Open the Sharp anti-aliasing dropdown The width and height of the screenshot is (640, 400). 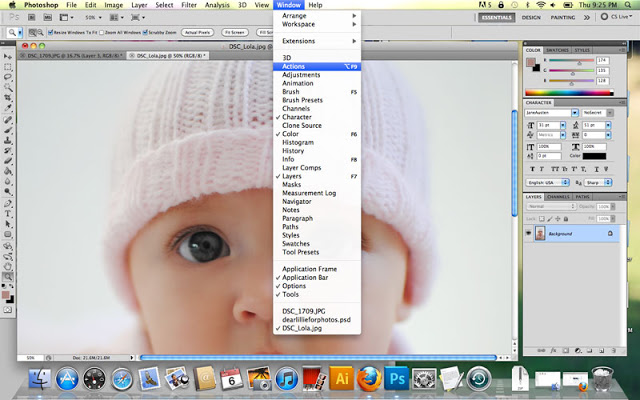pyautogui.click(x=598, y=182)
